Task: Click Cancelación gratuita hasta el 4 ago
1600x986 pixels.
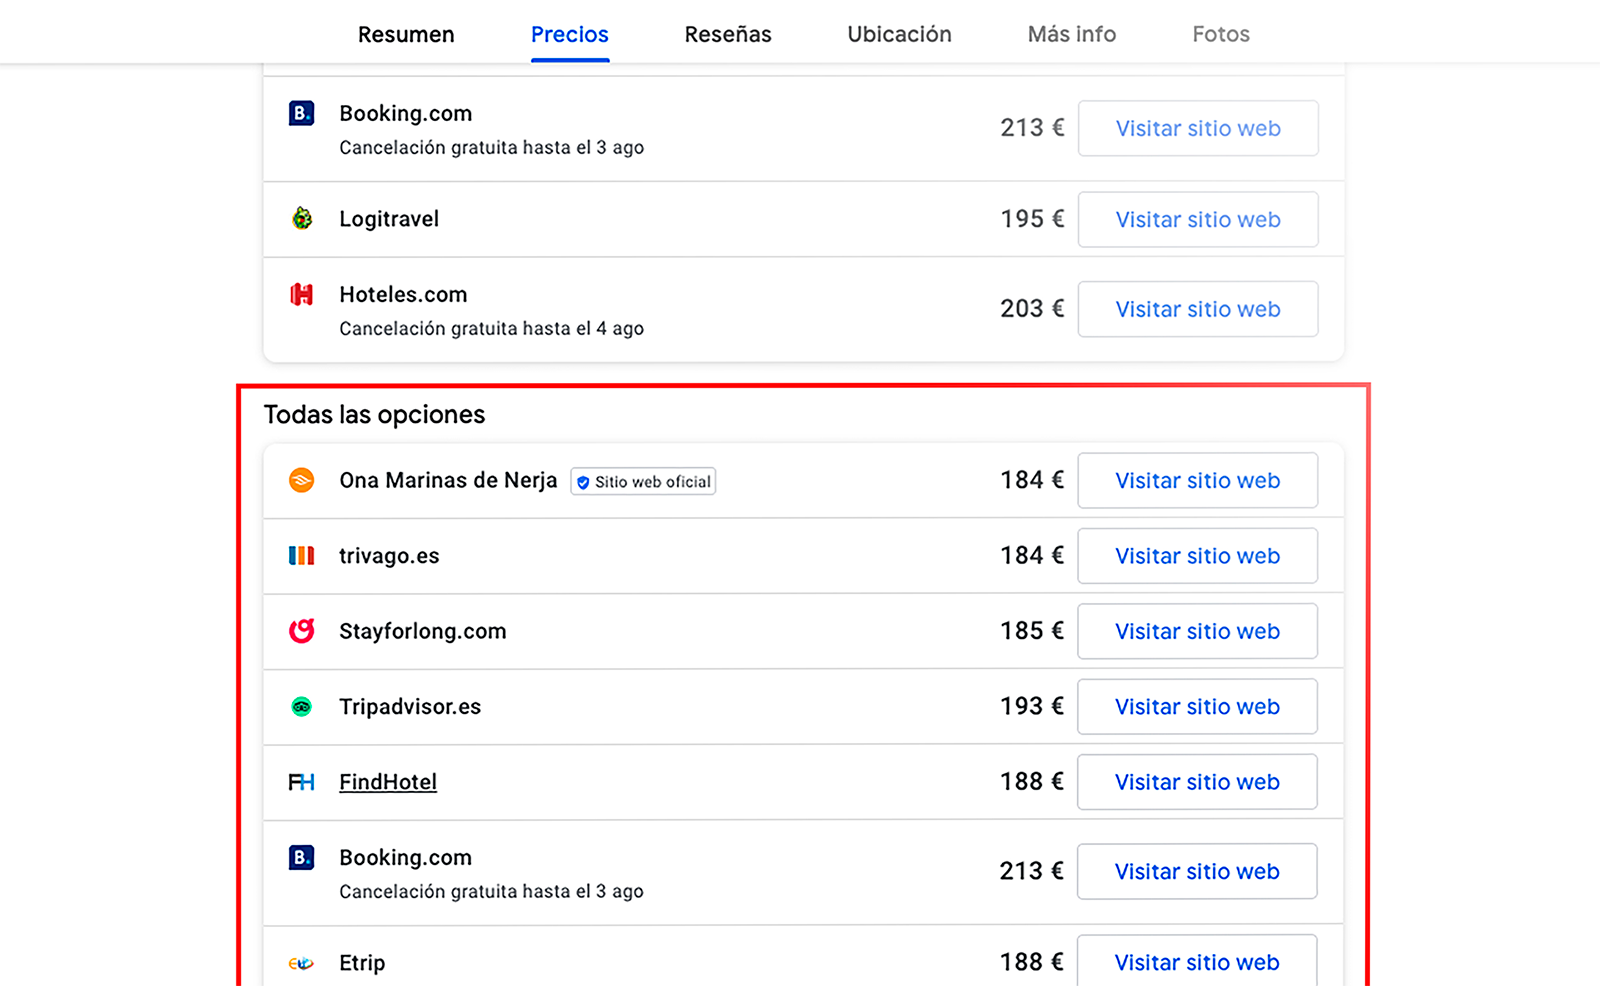Action: [491, 328]
